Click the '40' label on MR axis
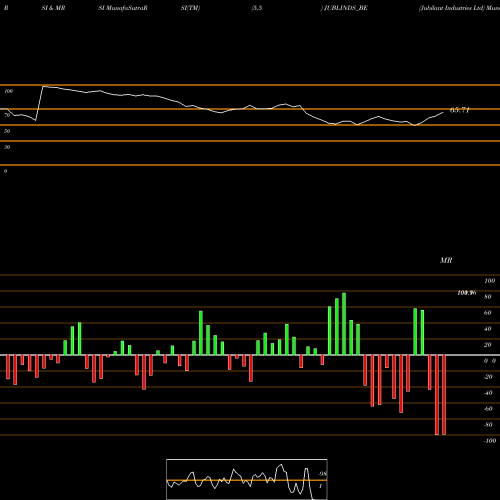500x500 pixels. (488, 329)
